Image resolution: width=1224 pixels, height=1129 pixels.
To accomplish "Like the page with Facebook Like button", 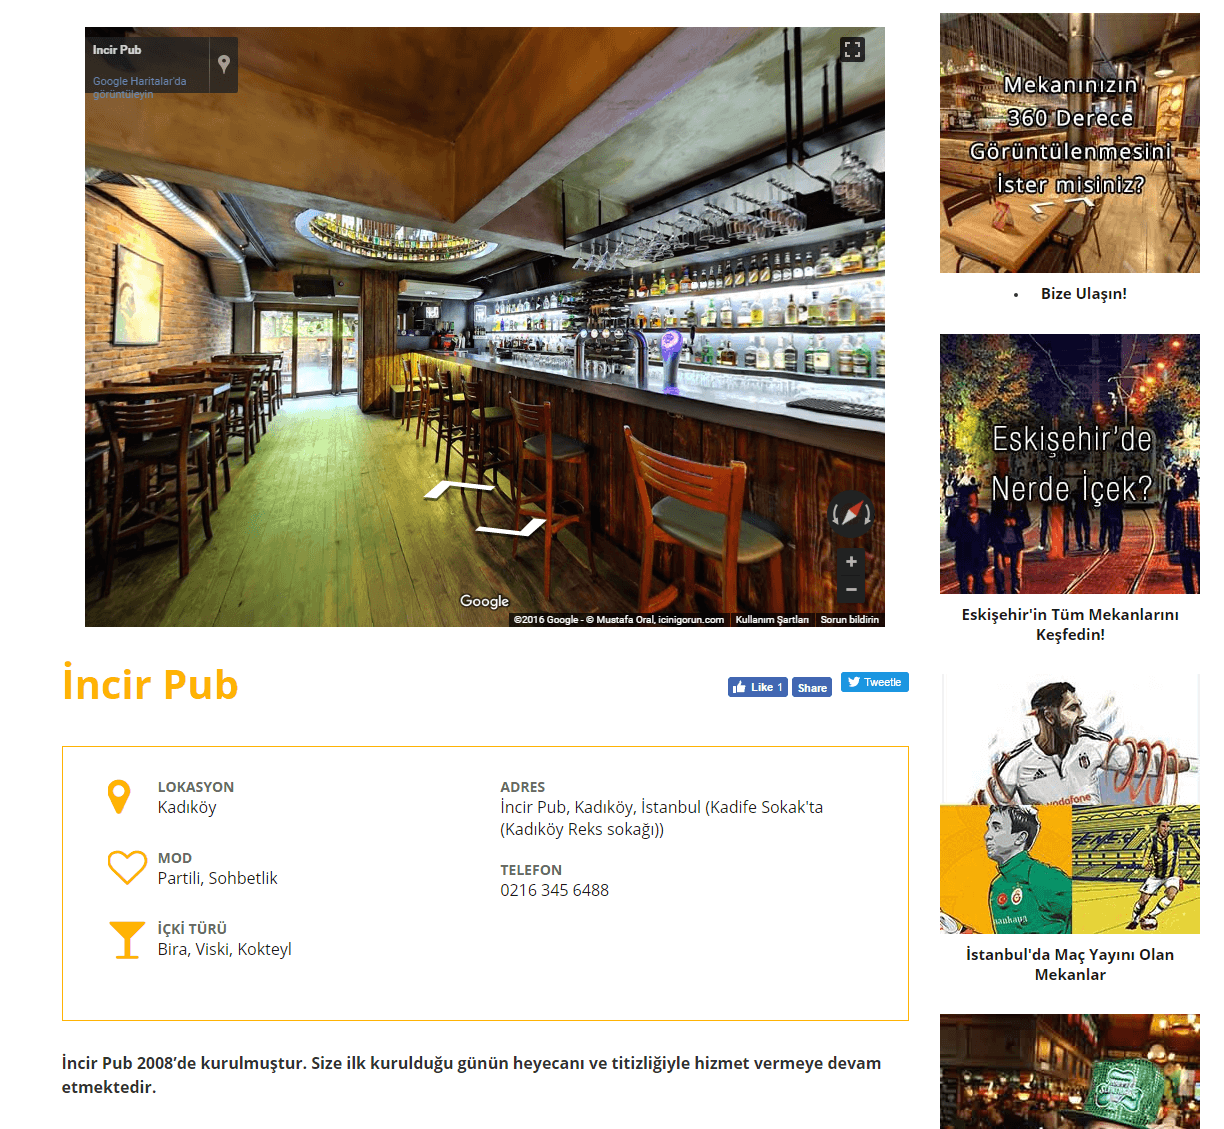I will [x=757, y=687].
